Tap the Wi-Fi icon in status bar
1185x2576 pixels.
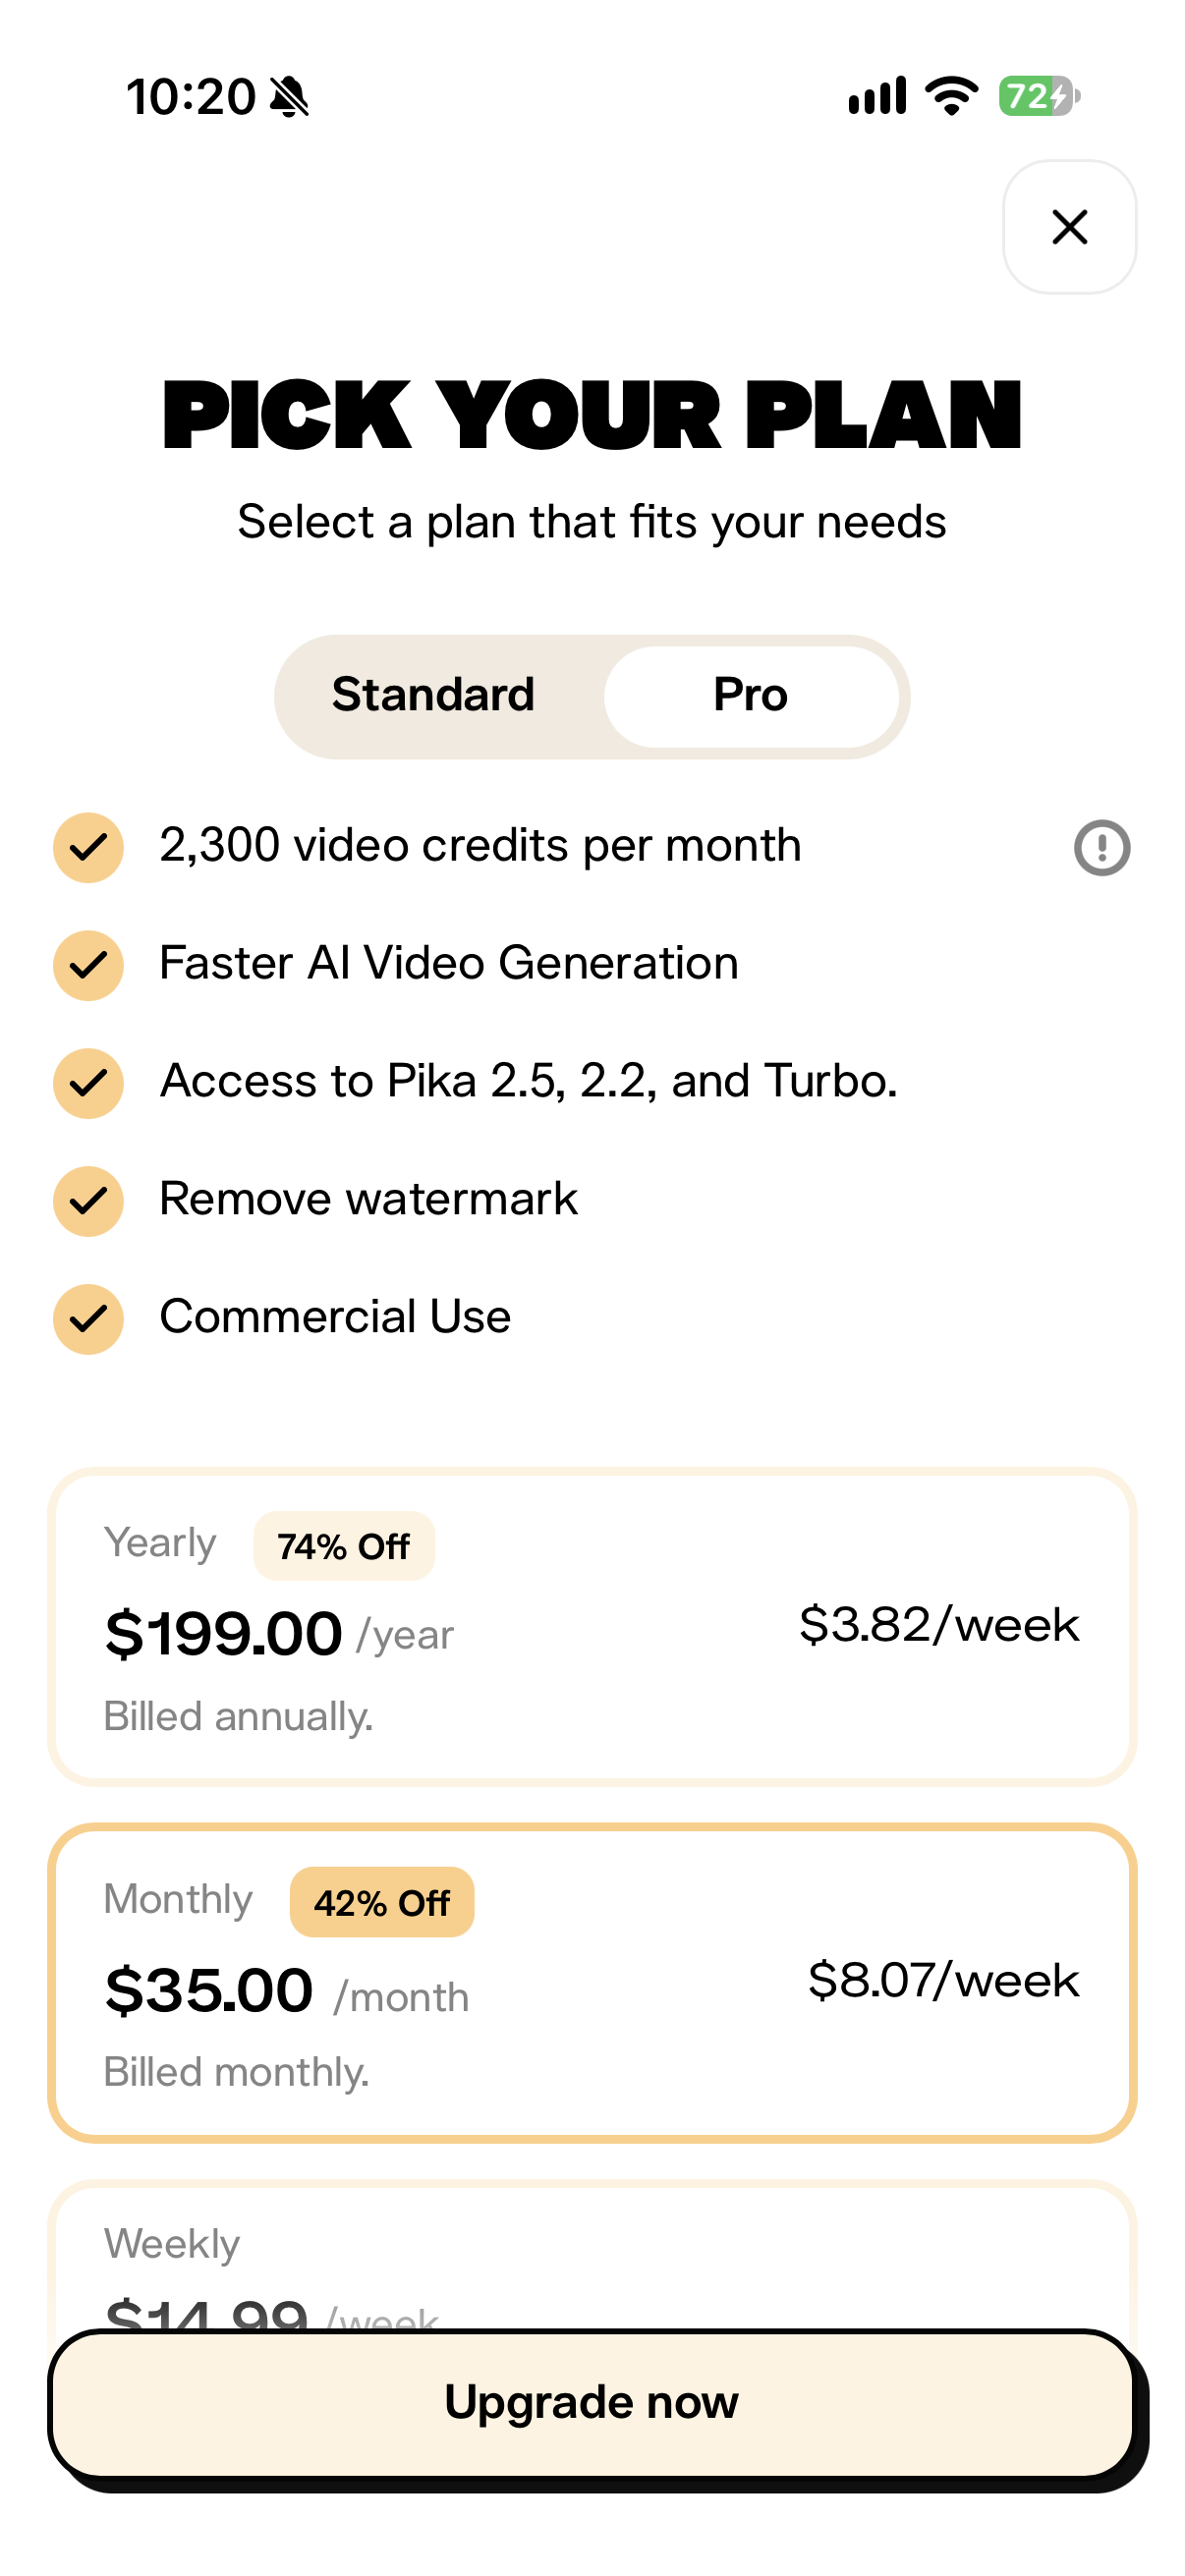(951, 96)
